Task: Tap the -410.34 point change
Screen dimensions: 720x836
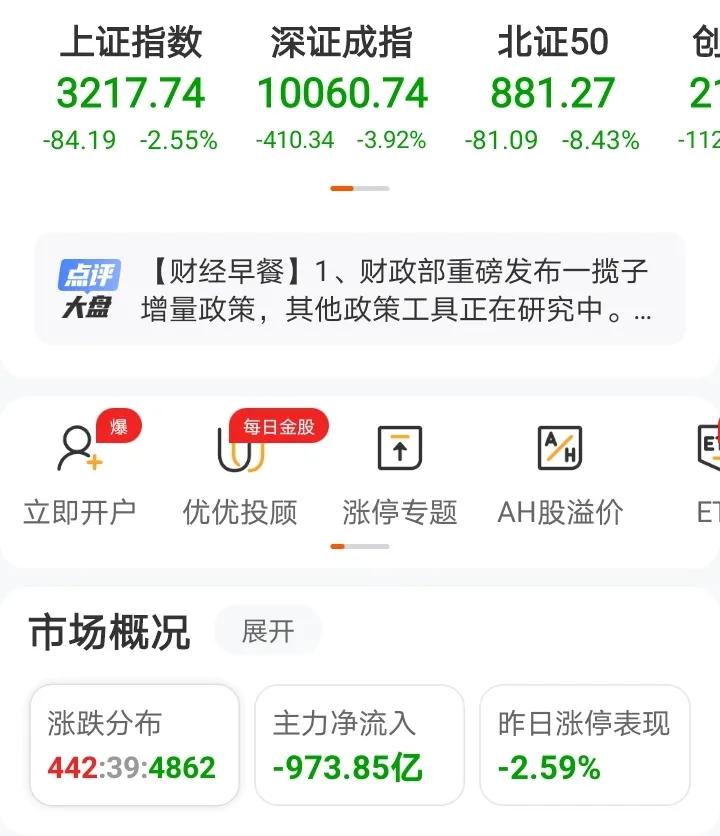Action: 295,141
